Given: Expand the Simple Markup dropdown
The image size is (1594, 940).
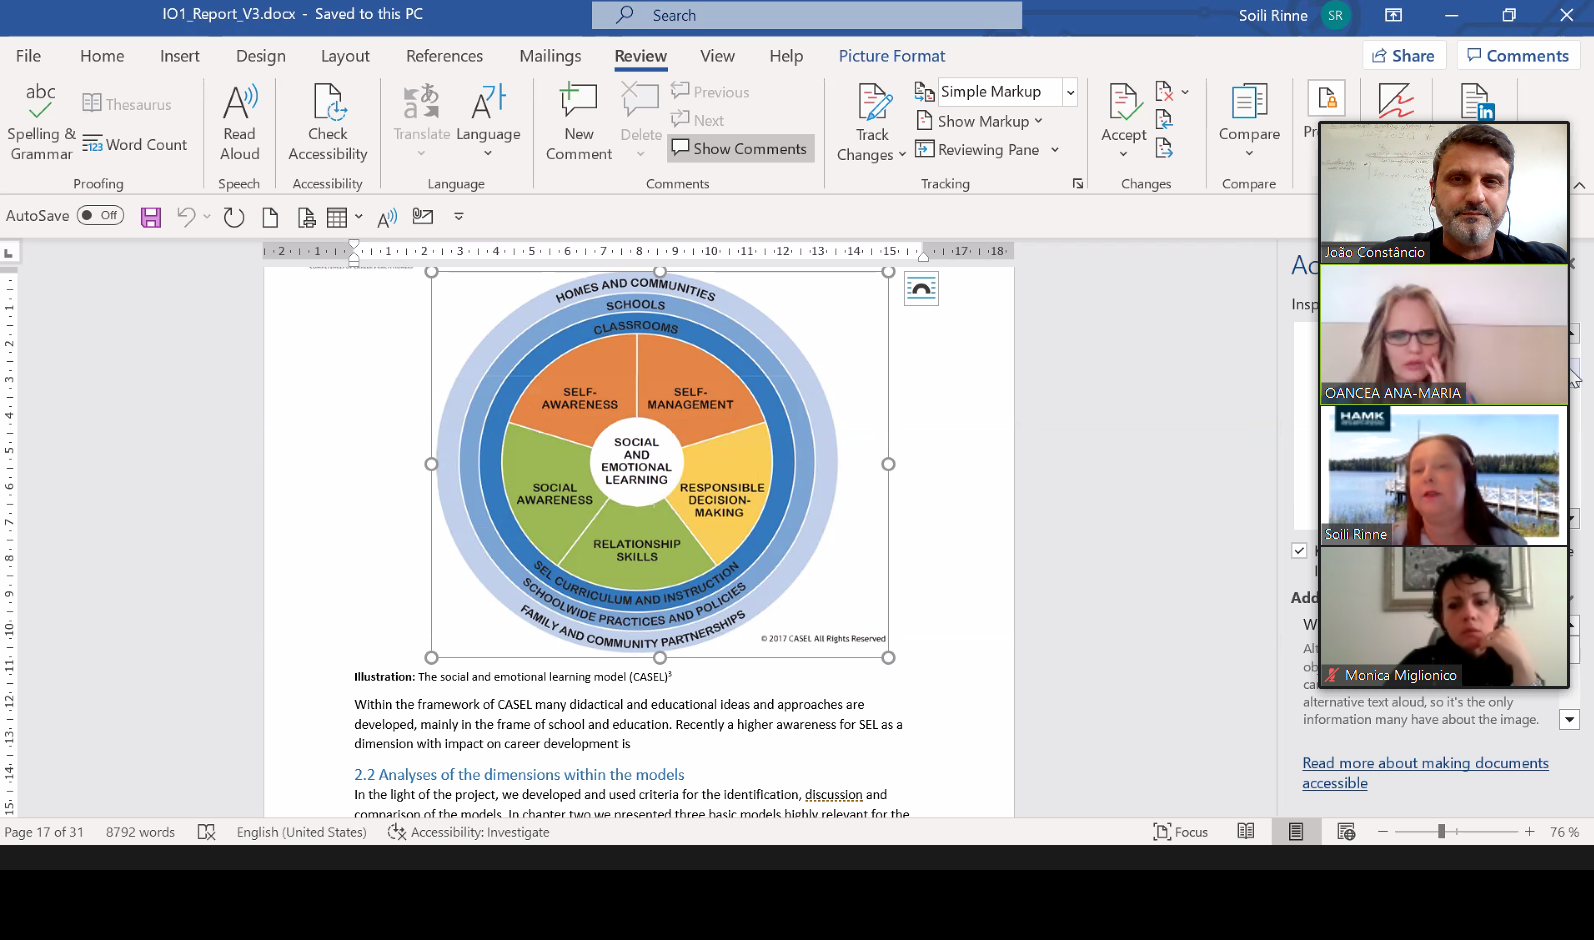Looking at the screenshot, I should 1070,92.
